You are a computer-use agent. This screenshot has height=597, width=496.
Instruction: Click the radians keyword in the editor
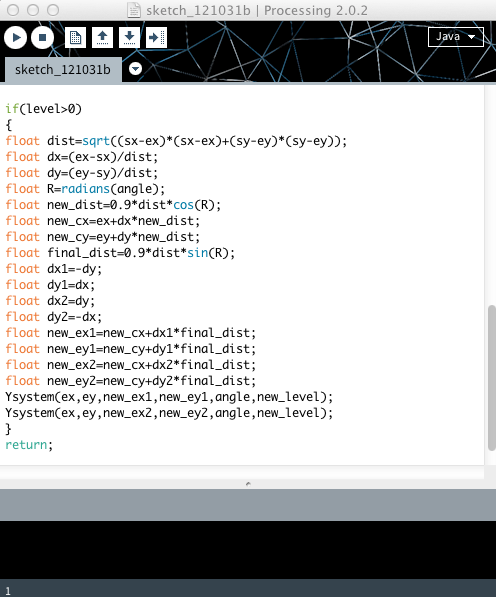86,189
